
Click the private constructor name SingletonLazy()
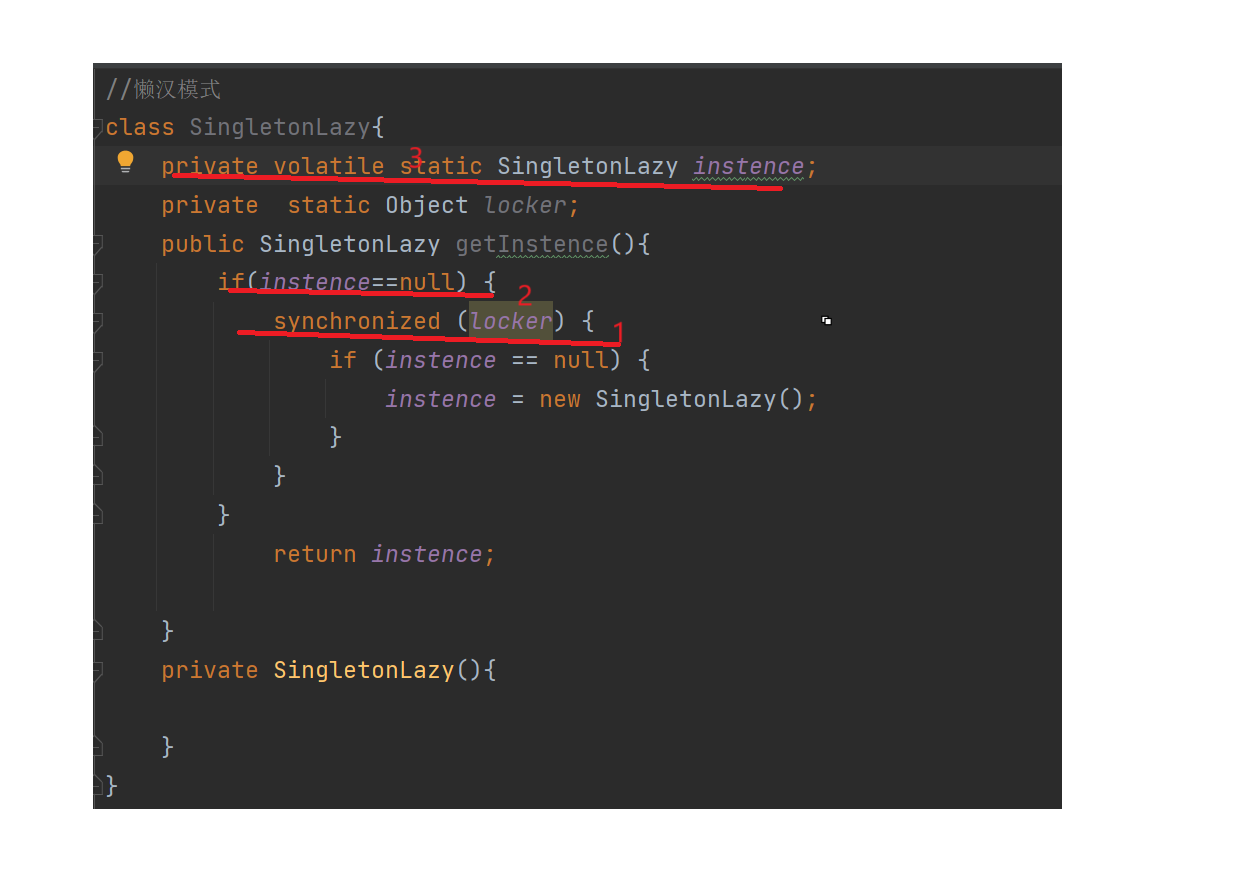tap(378, 670)
